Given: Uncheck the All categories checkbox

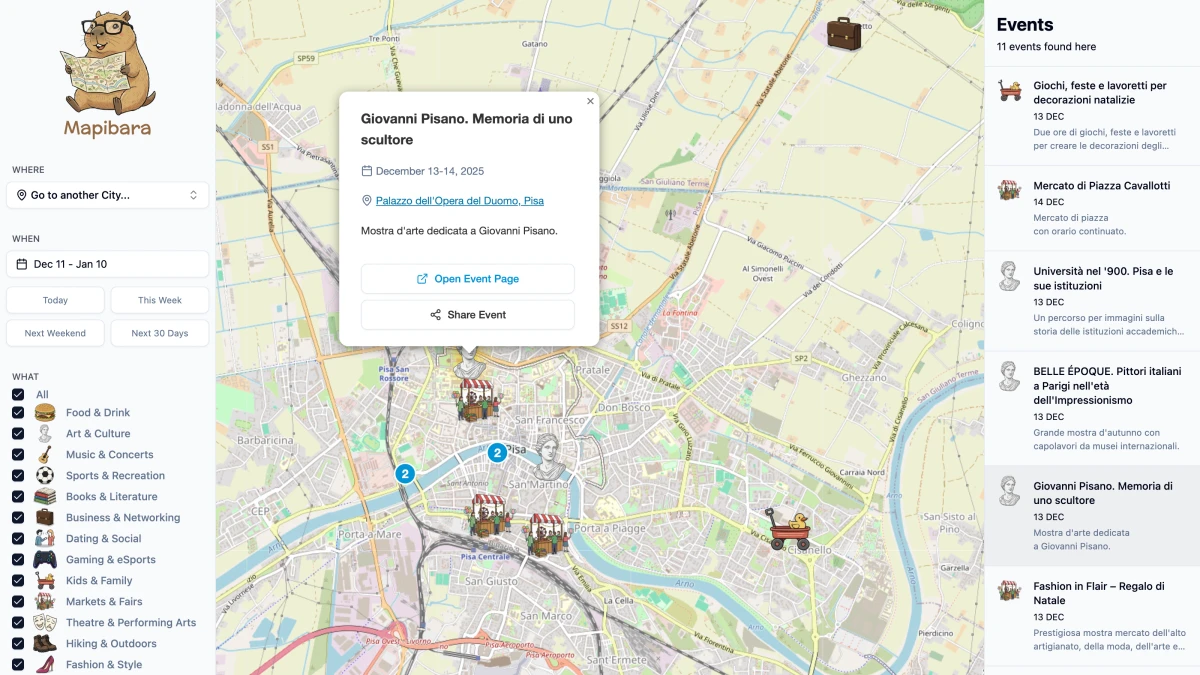Looking at the screenshot, I should coord(18,395).
